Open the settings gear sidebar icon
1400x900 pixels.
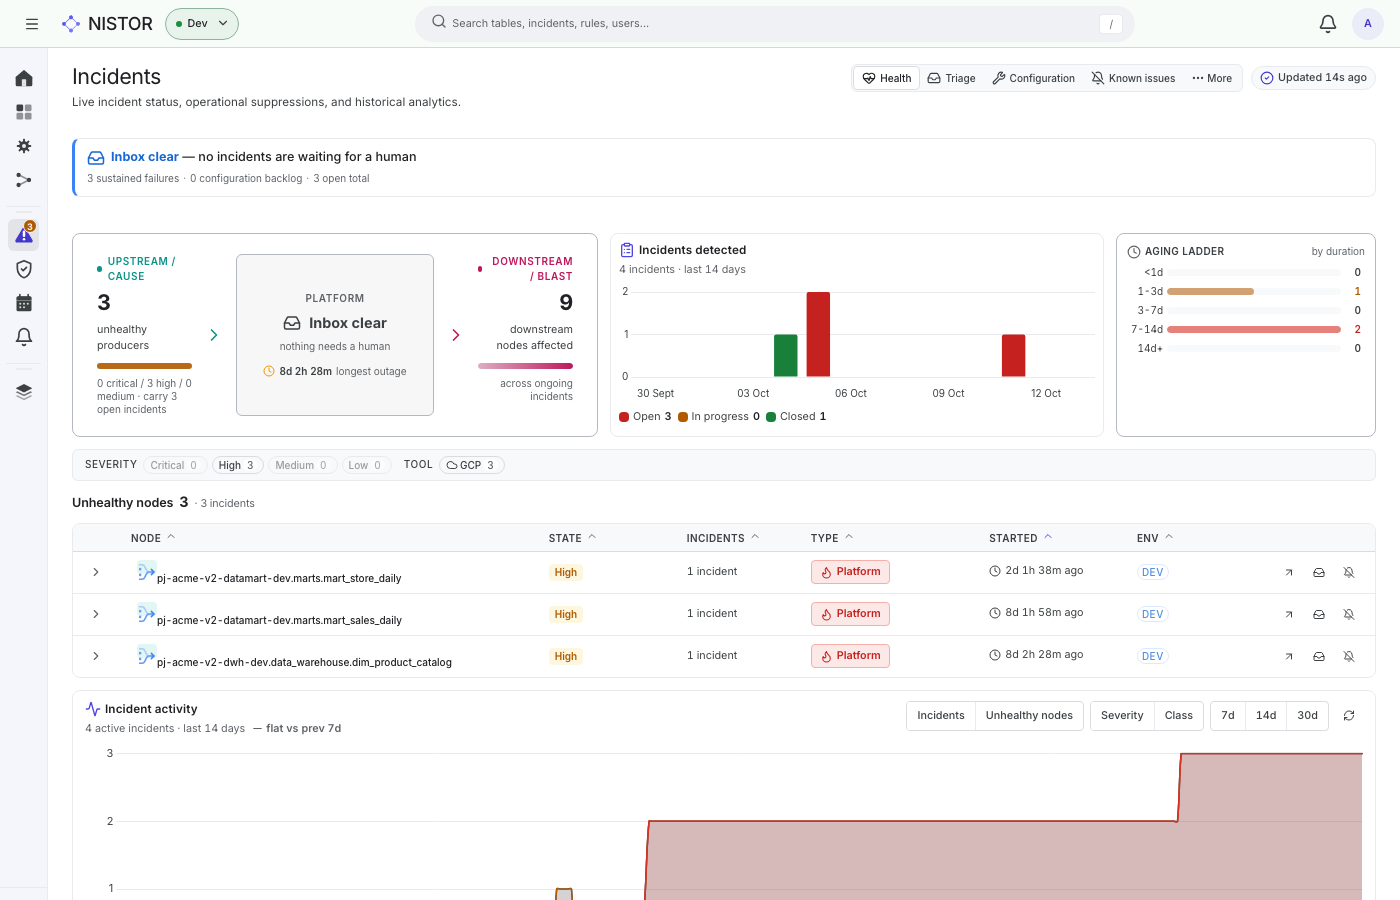click(24, 146)
